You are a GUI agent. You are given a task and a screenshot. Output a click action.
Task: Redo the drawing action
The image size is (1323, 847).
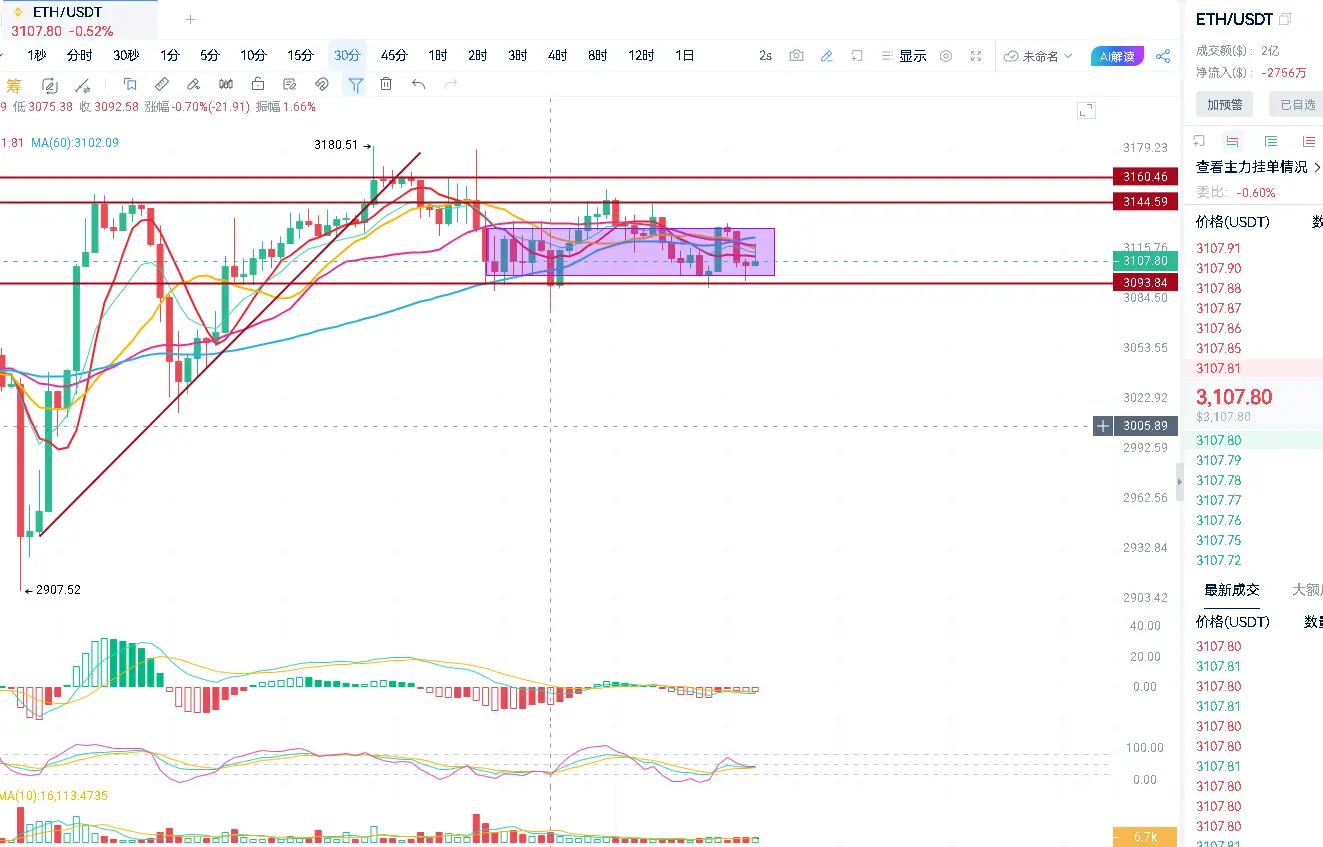[450, 84]
